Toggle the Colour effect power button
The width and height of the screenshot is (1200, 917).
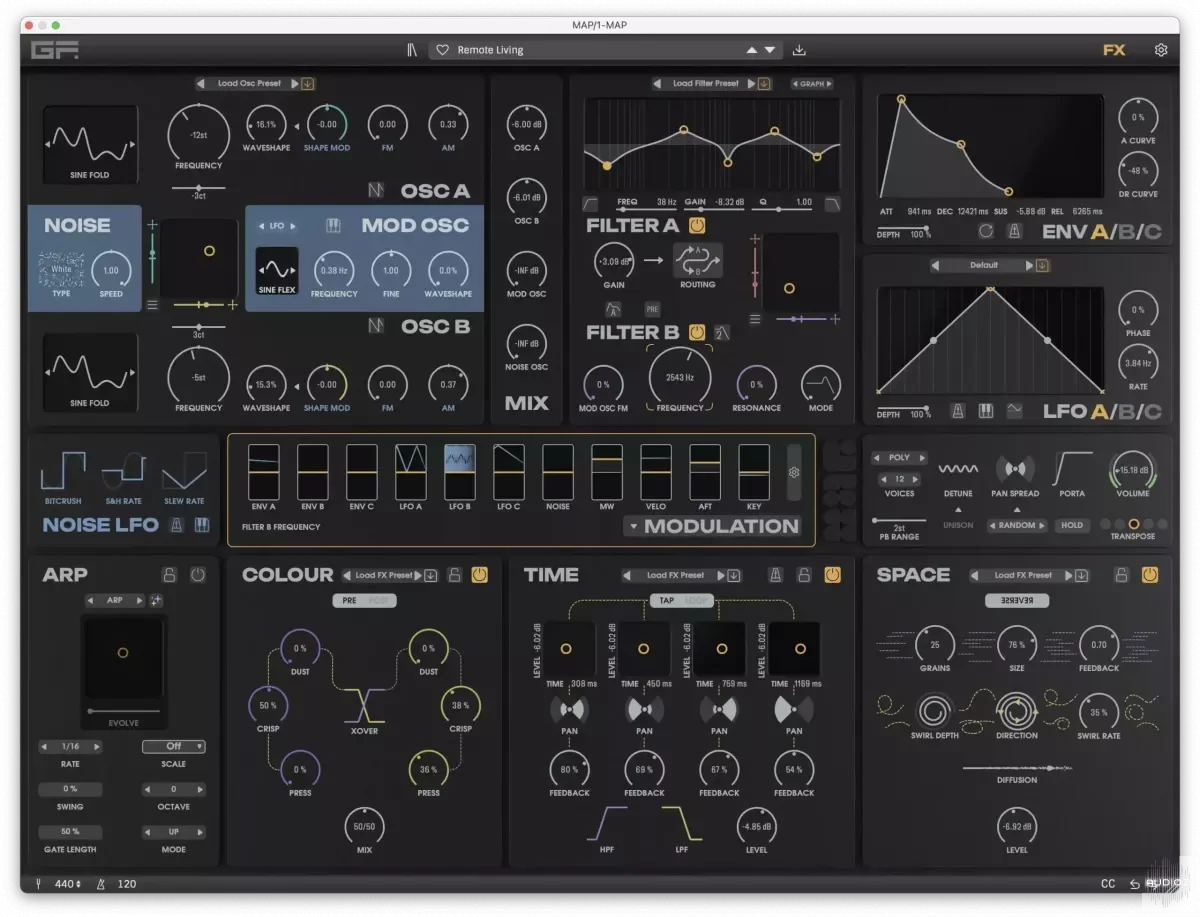(479, 575)
